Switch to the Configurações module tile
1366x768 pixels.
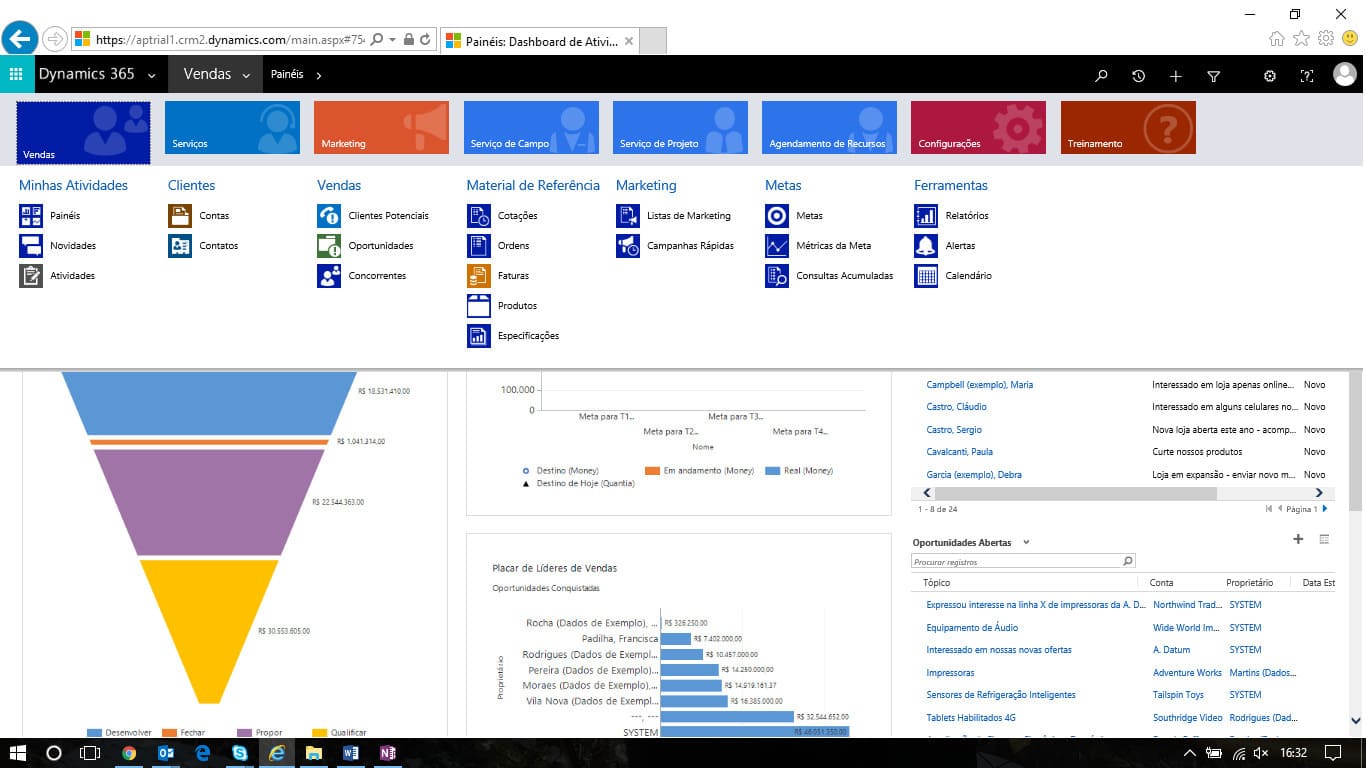click(977, 128)
